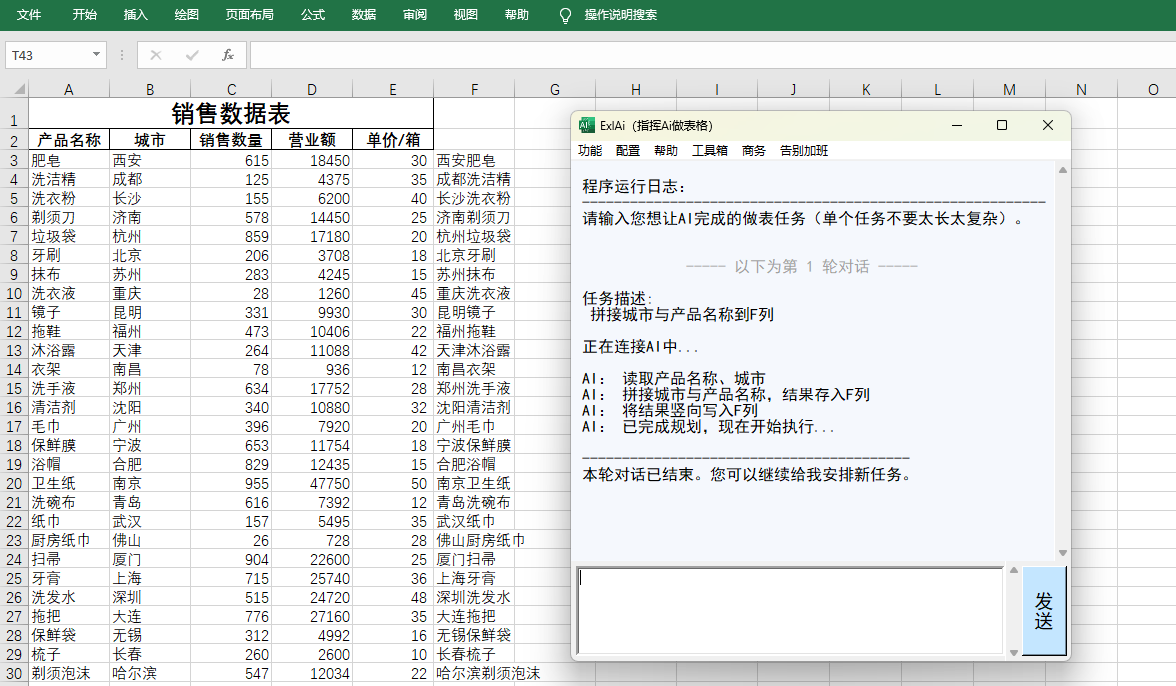Viewport: 1176px width, 686px height.
Task: Open ExlAi 帮助 menu
Action: (666, 151)
